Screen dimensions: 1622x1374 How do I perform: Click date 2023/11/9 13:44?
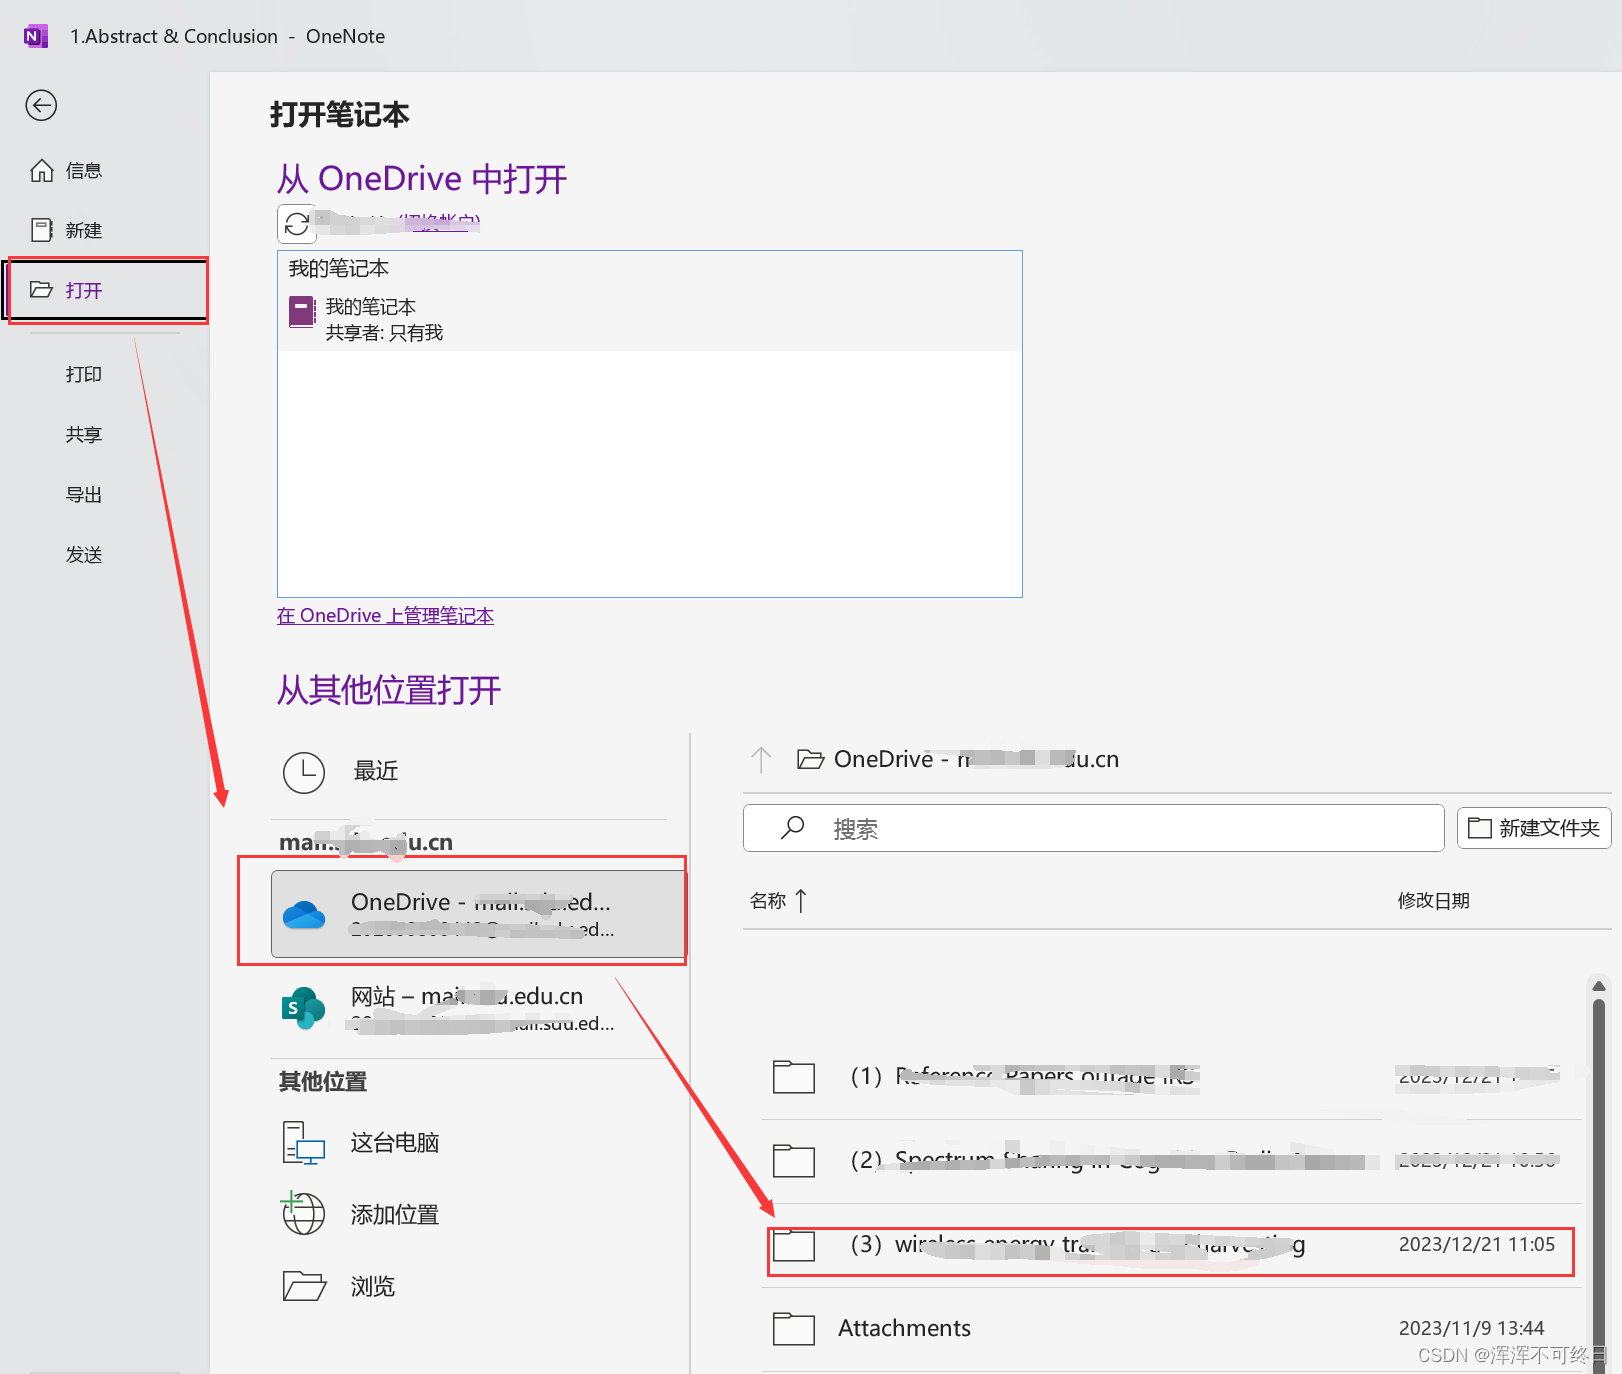pyautogui.click(x=1471, y=1329)
